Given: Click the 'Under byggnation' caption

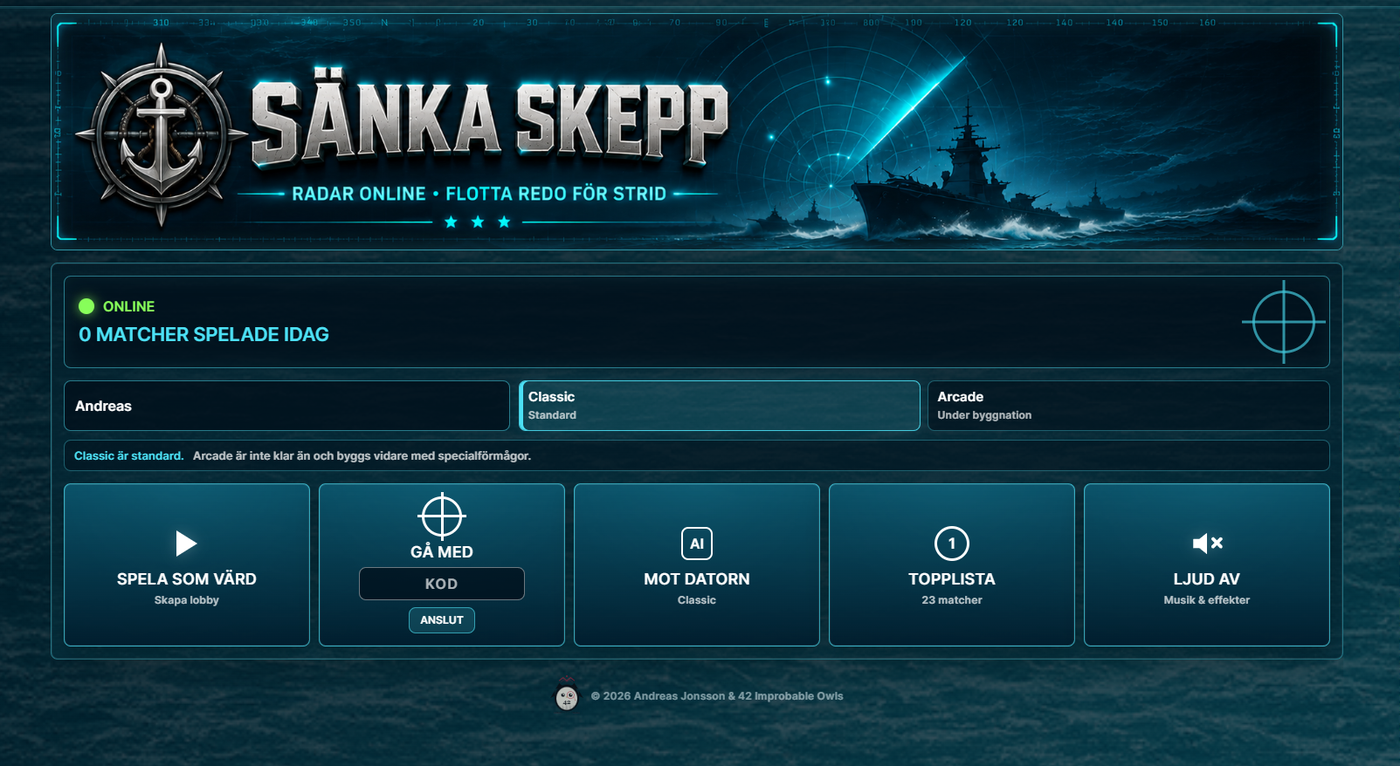Looking at the screenshot, I should (x=984, y=415).
